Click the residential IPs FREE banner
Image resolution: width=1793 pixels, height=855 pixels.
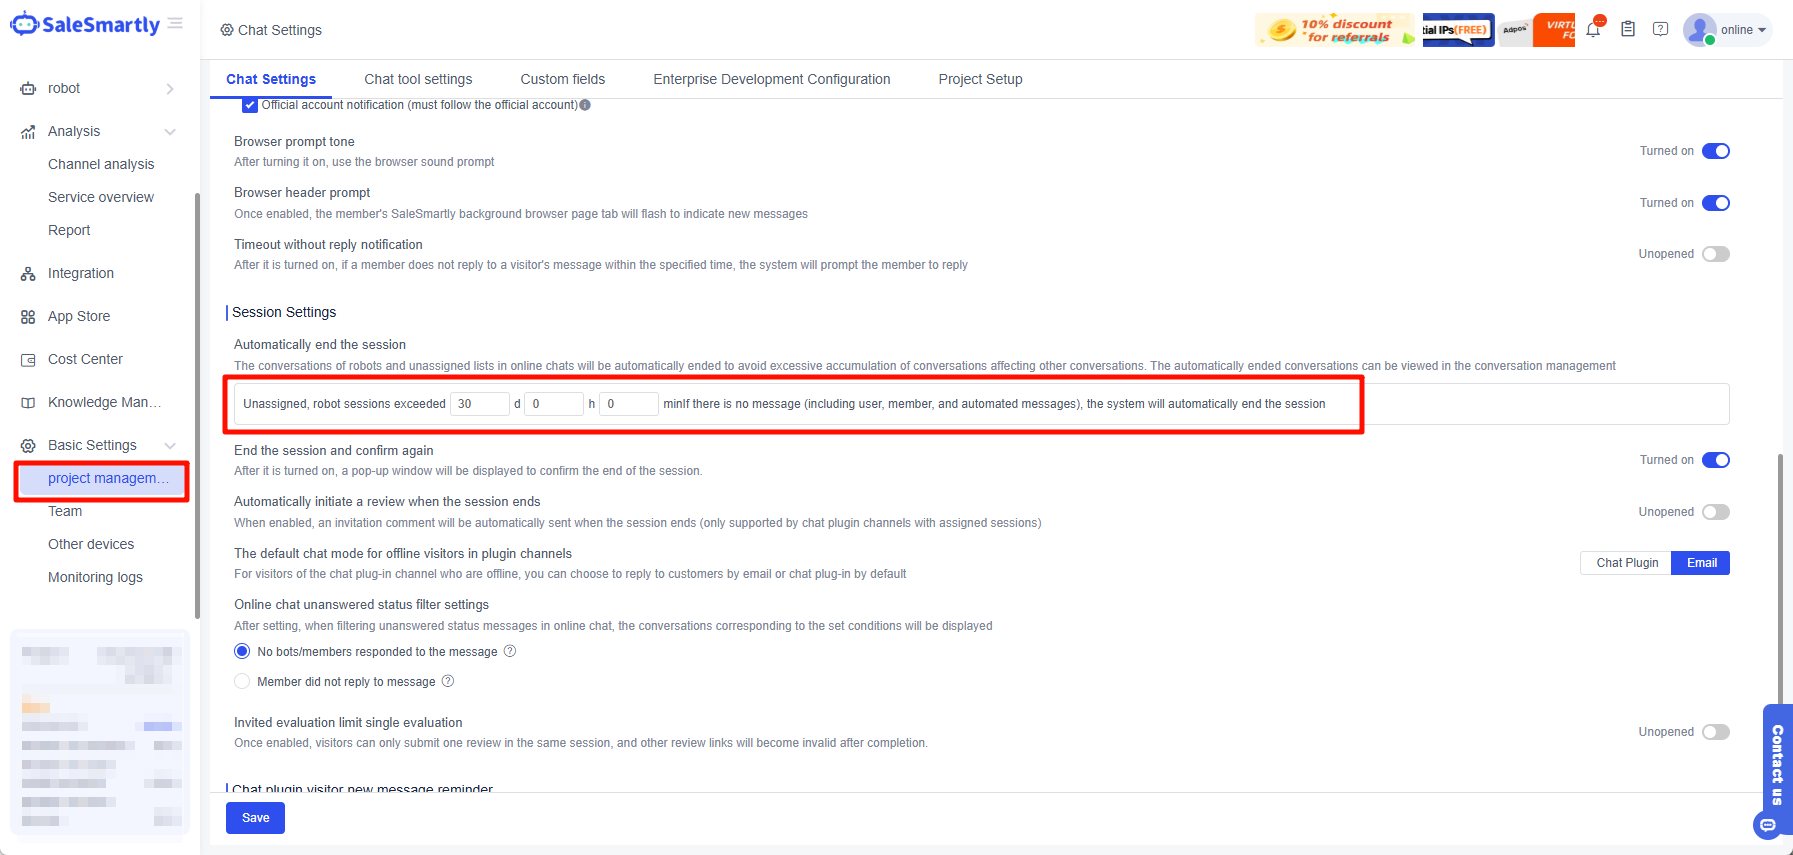(x=1458, y=30)
